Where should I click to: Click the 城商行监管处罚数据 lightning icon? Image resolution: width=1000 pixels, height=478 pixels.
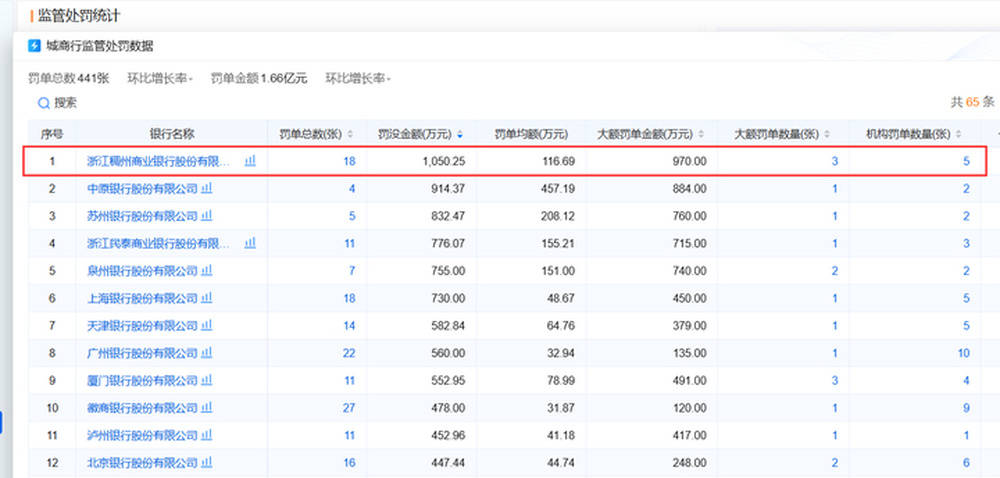pos(34,46)
